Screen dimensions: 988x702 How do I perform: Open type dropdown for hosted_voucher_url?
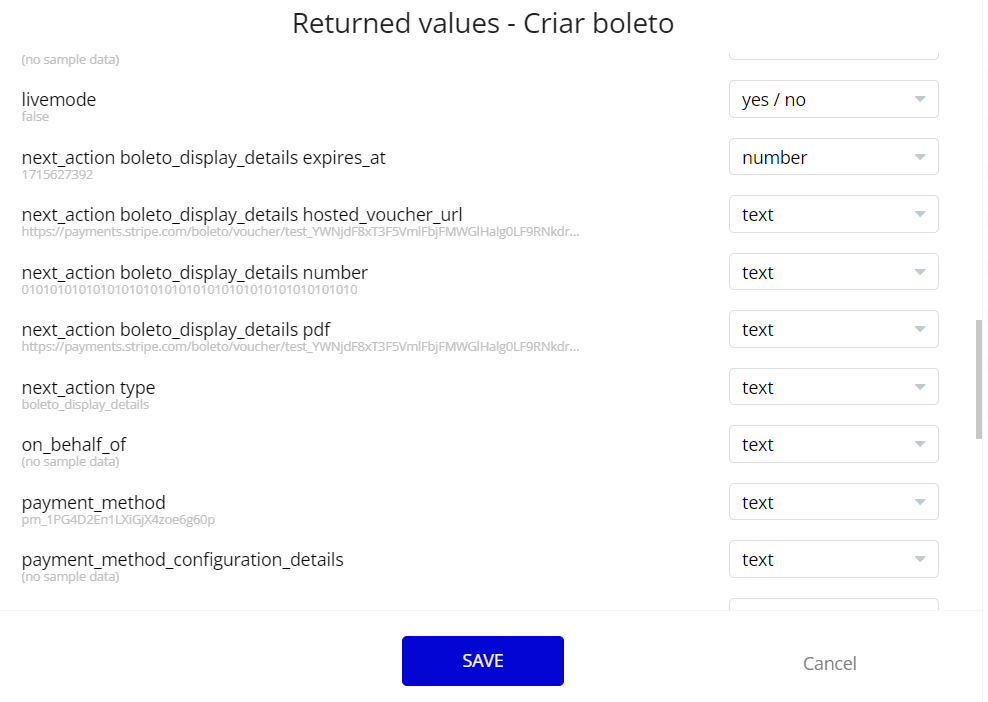(833, 214)
